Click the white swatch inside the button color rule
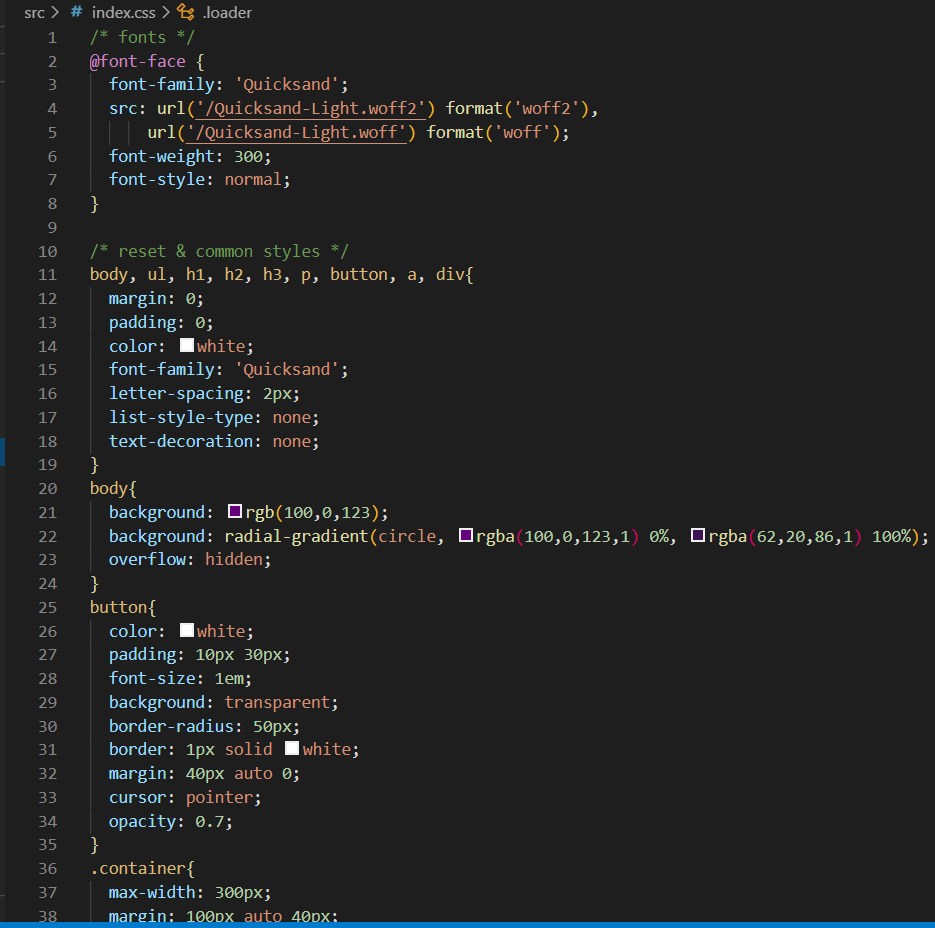 (186, 630)
